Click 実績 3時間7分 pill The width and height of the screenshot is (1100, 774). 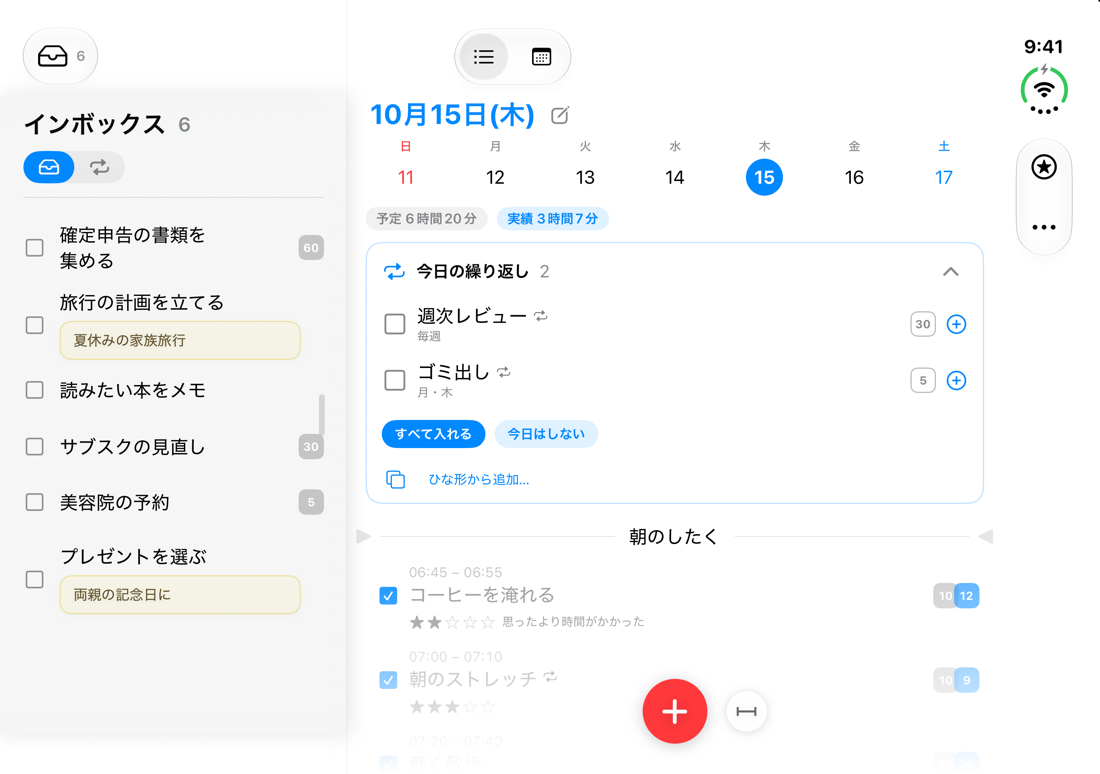tap(553, 219)
